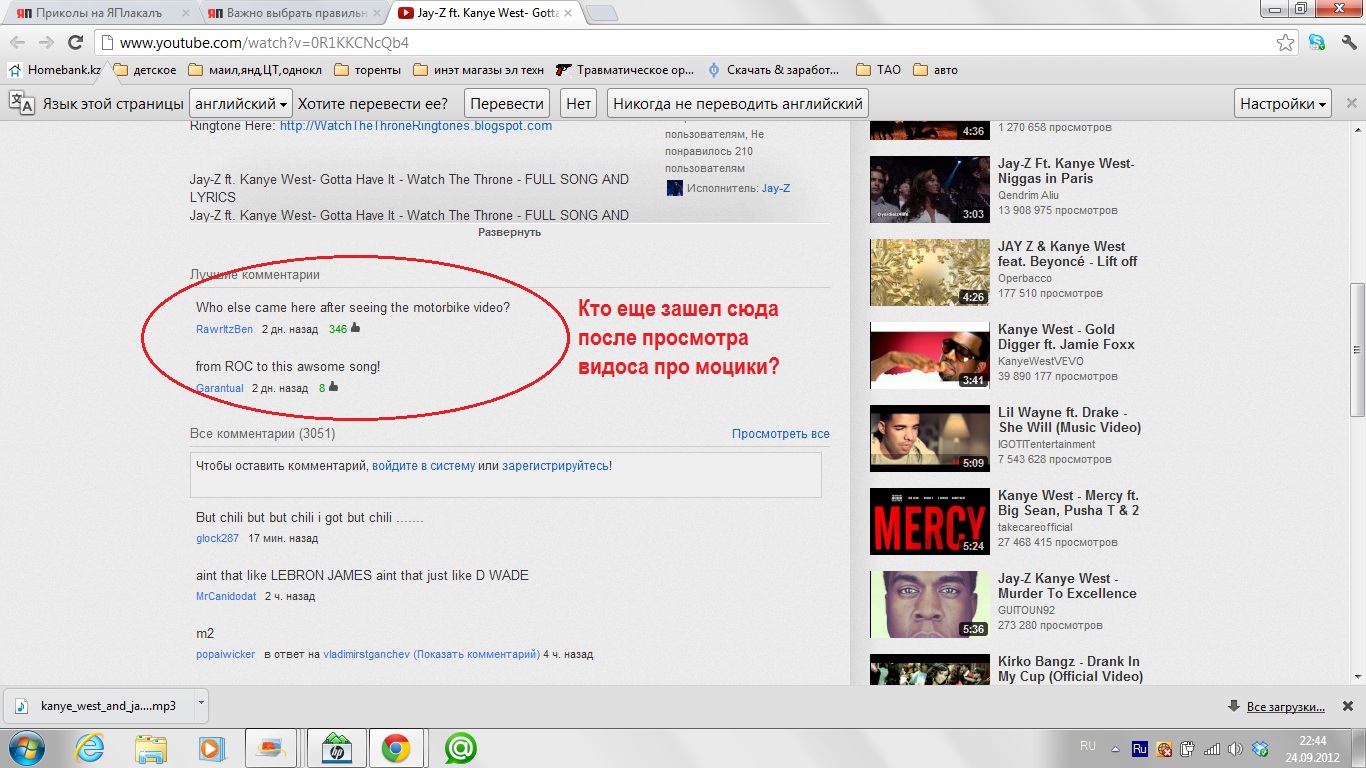Open Windows Media Player from the taskbar

(x=210, y=748)
